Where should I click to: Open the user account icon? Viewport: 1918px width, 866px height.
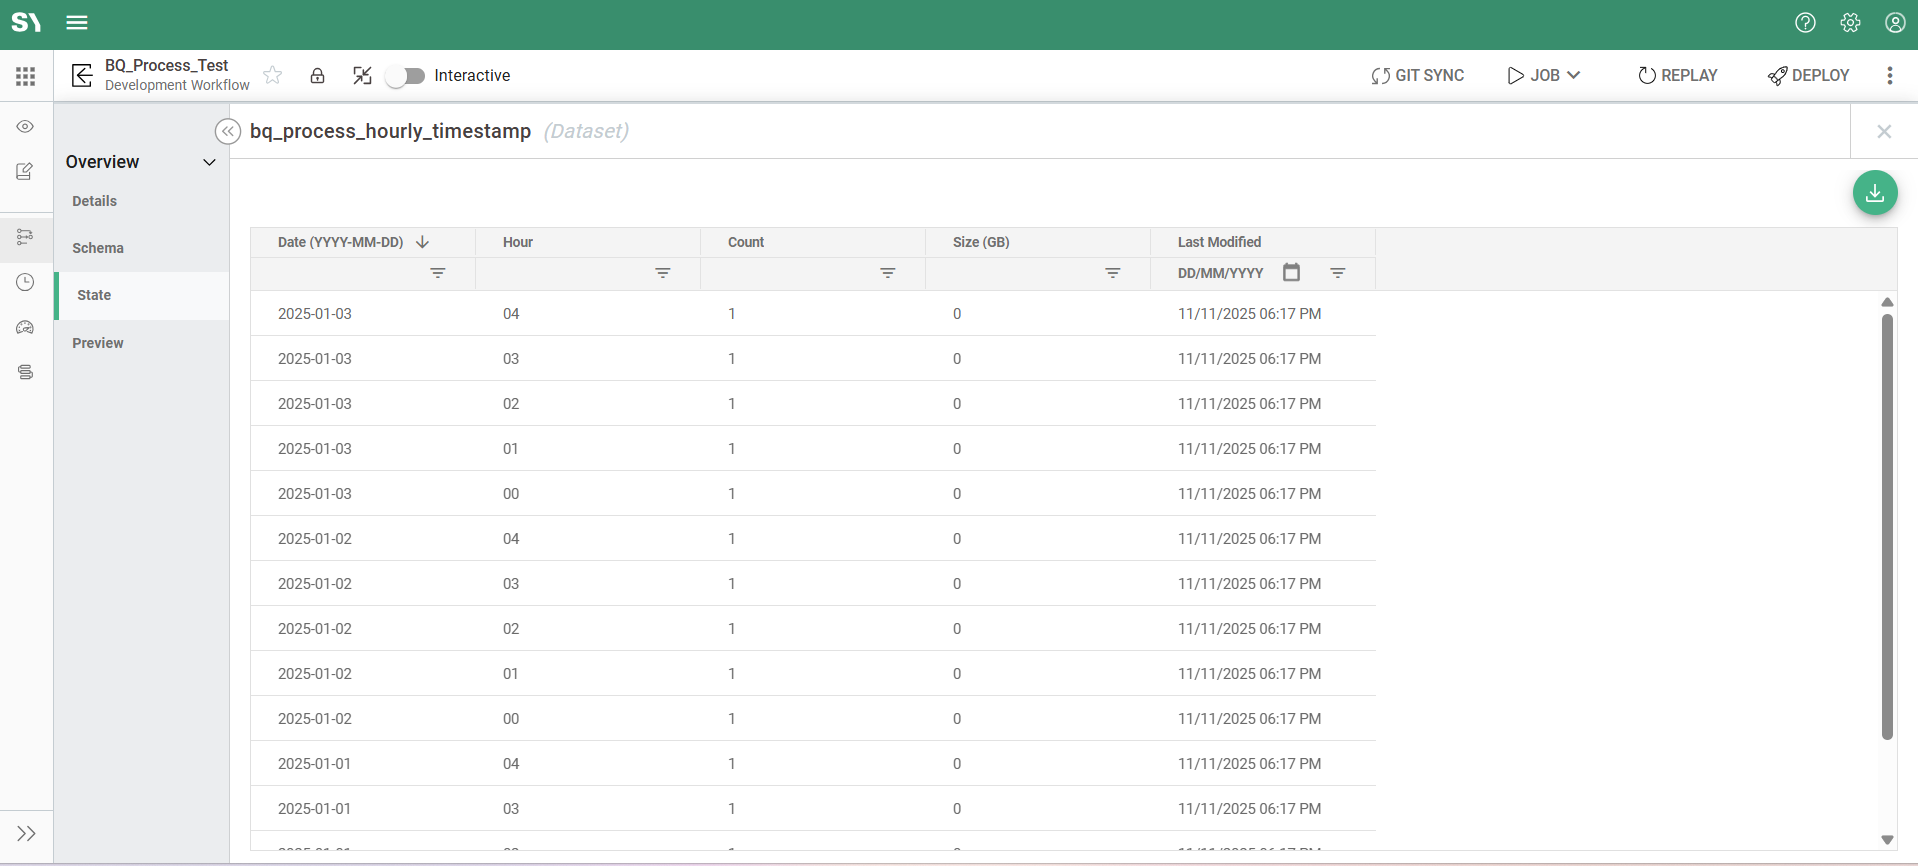pyautogui.click(x=1895, y=23)
